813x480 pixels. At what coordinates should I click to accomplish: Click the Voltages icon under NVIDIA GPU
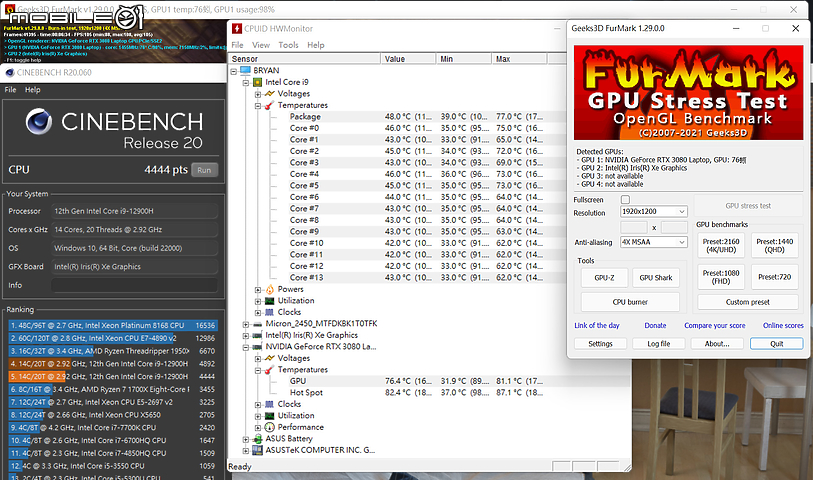point(270,358)
